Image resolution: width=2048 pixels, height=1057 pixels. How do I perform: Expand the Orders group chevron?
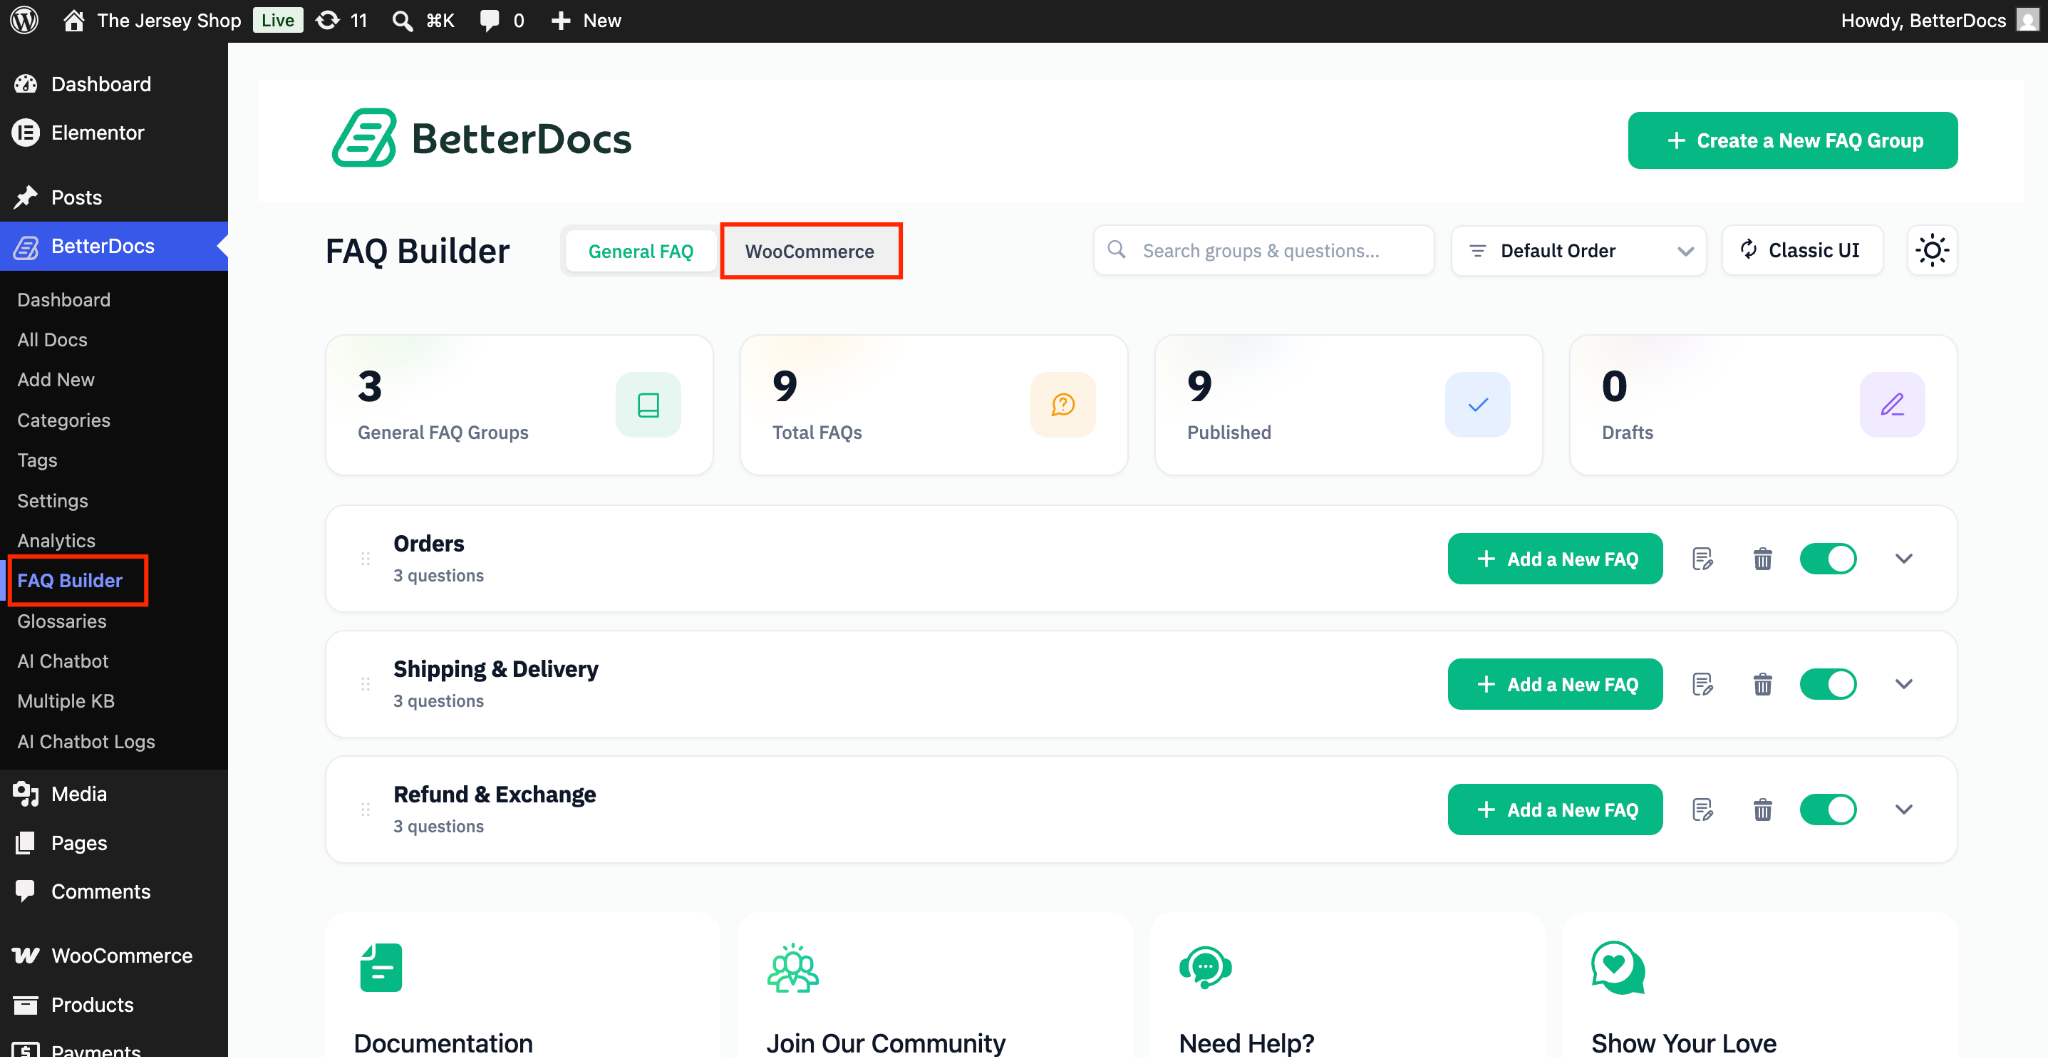[x=1904, y=559]
